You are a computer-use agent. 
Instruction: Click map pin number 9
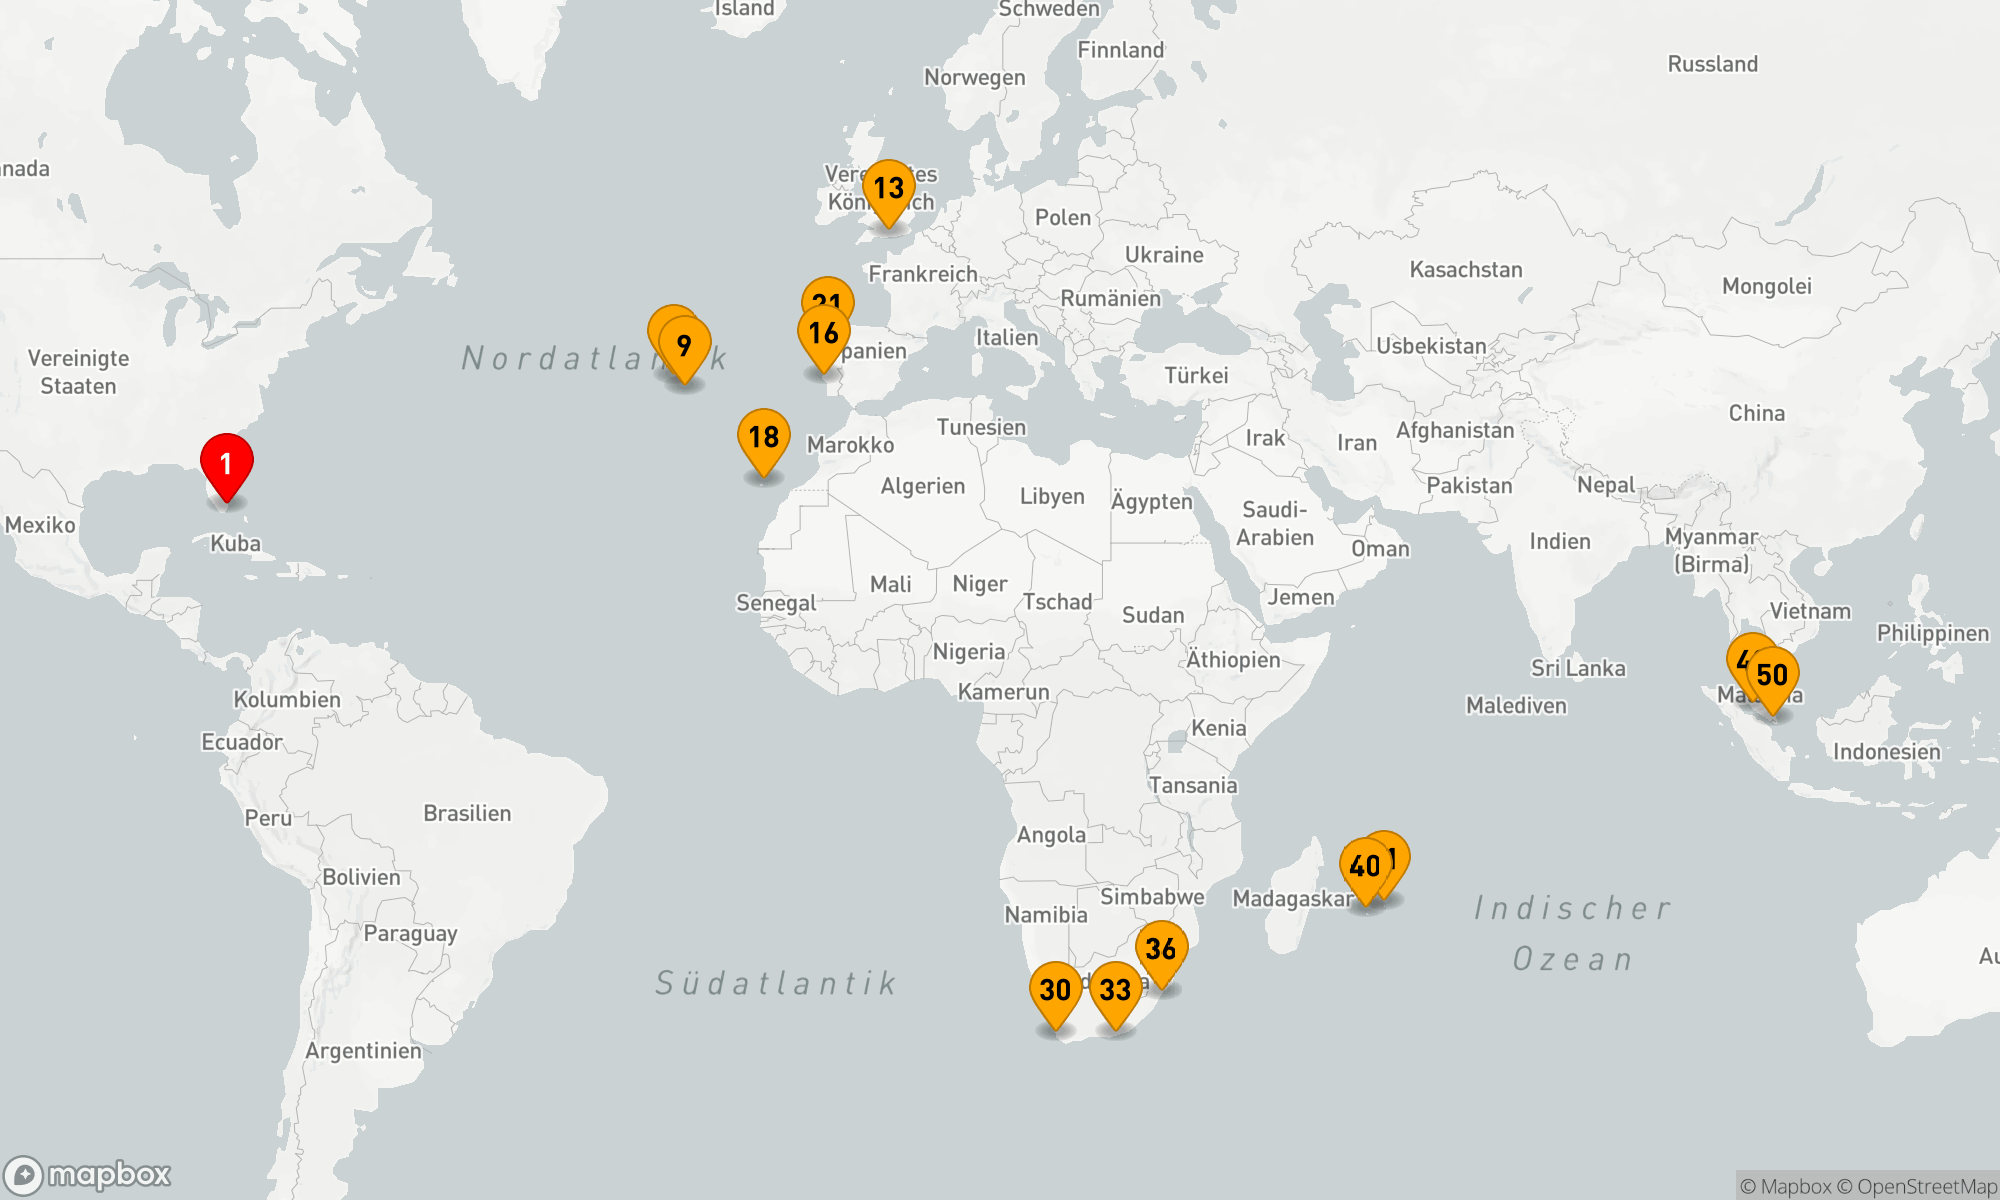tap(685, 346)
